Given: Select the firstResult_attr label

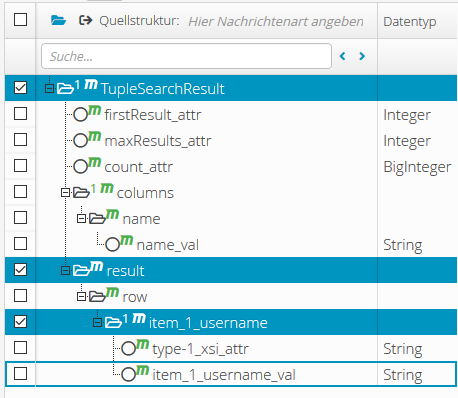Looking at the screenshot, I should (153, 115).
